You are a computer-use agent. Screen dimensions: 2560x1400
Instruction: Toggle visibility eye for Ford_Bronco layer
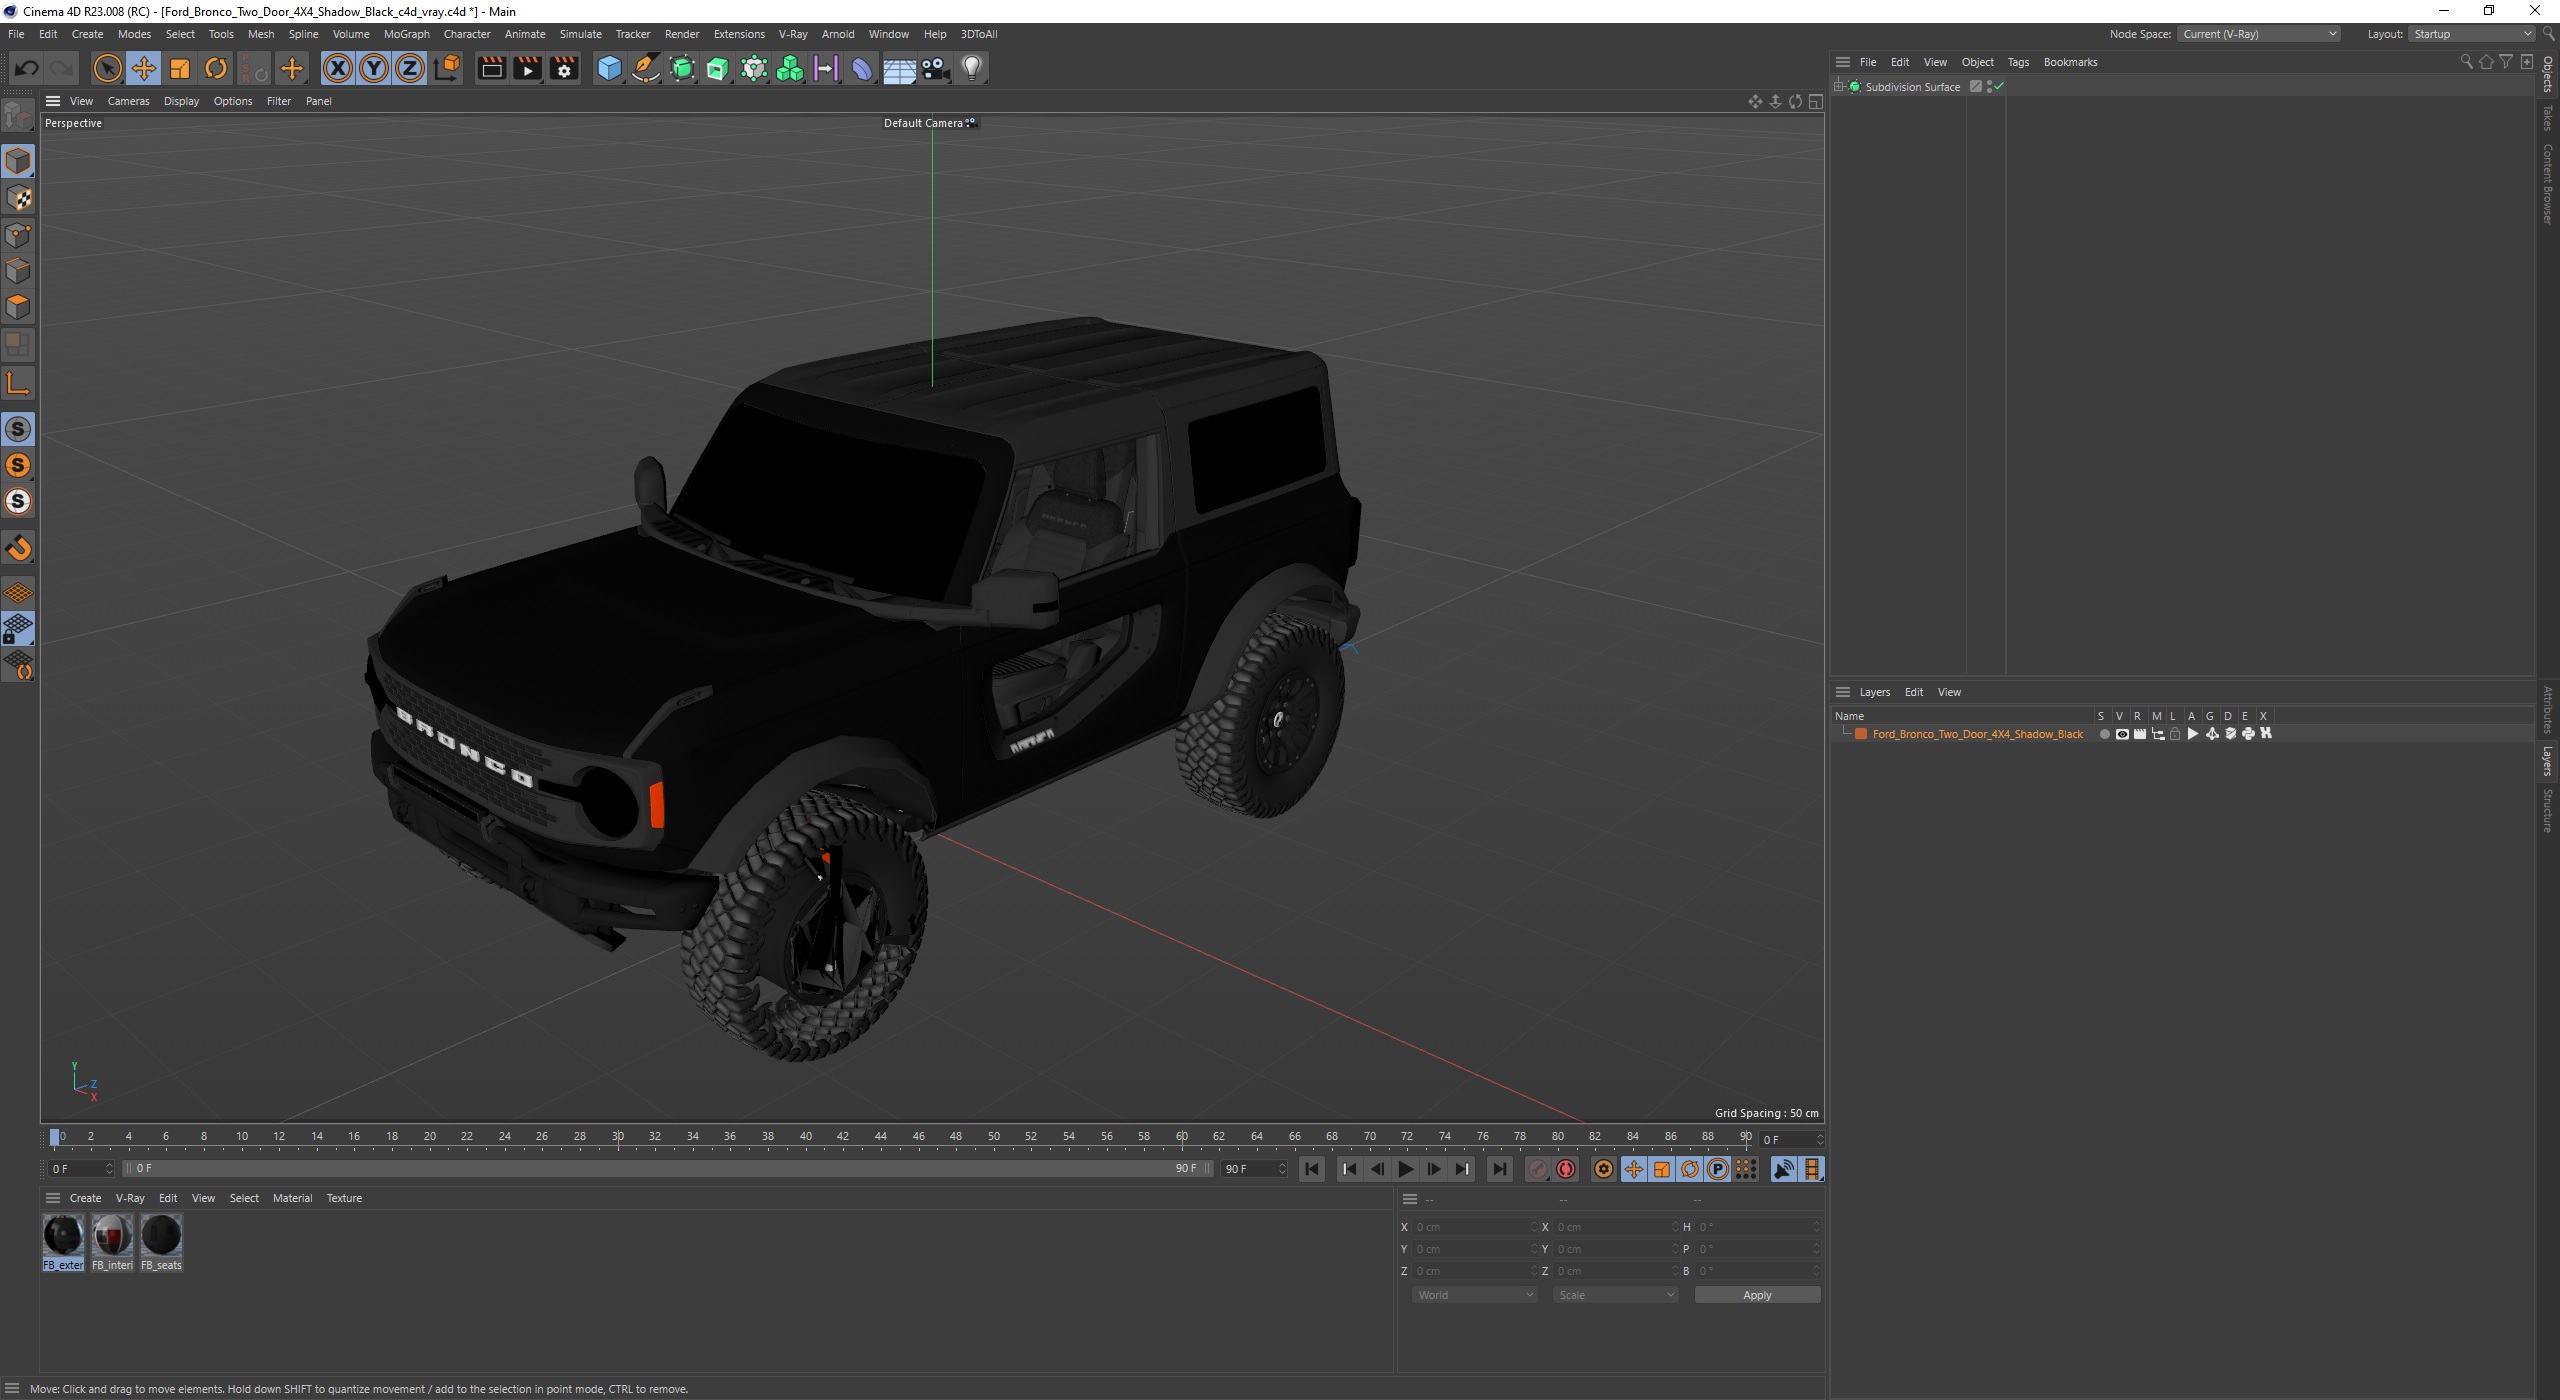[x=2122, y=734]
